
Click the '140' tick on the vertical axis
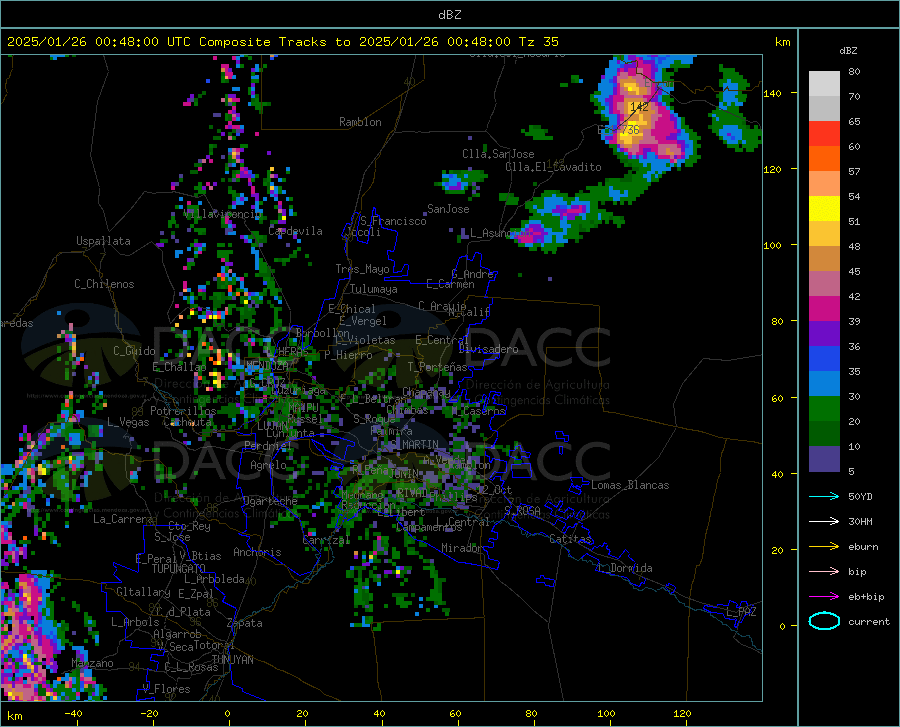click(772, 93)
